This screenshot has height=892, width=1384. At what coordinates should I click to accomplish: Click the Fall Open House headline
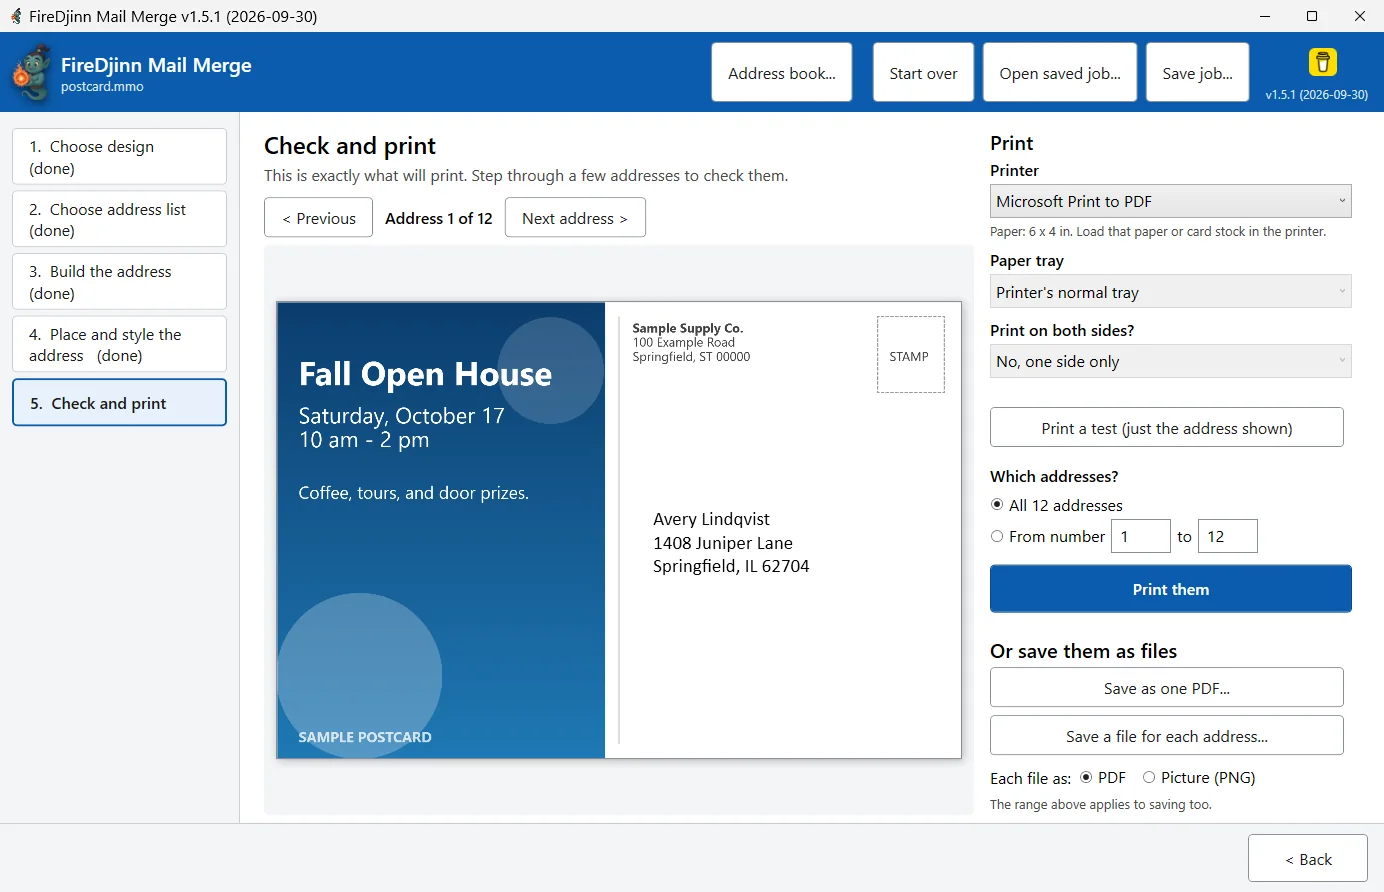pos(425,374)
